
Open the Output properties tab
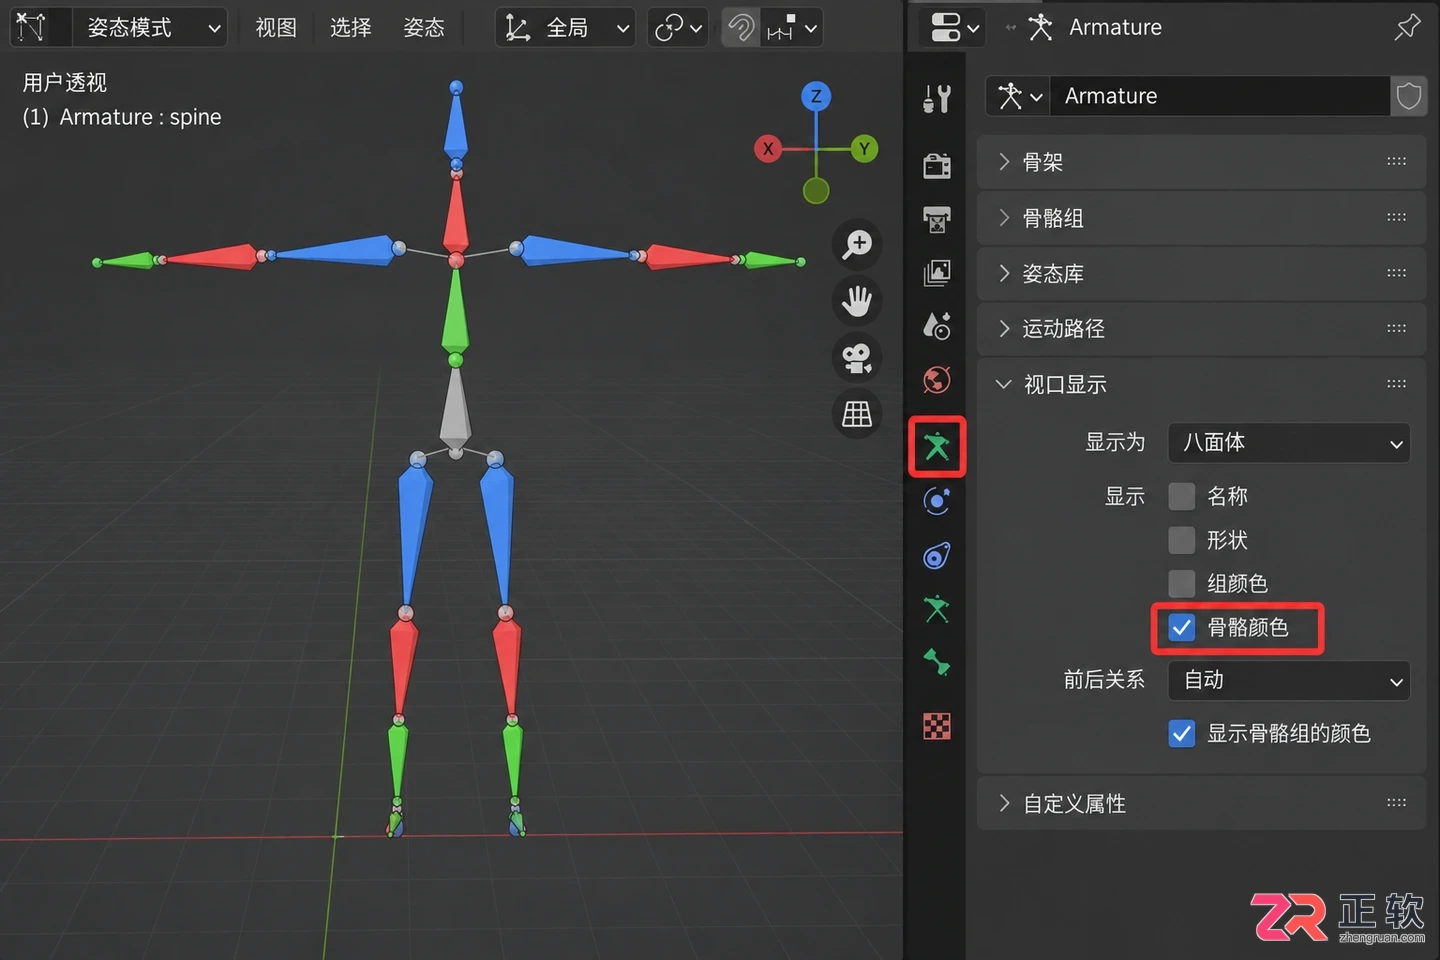click(937, 219)
